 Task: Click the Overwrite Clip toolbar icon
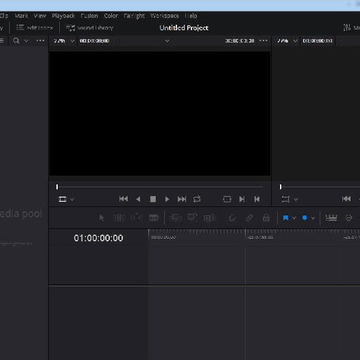(192, 218)
